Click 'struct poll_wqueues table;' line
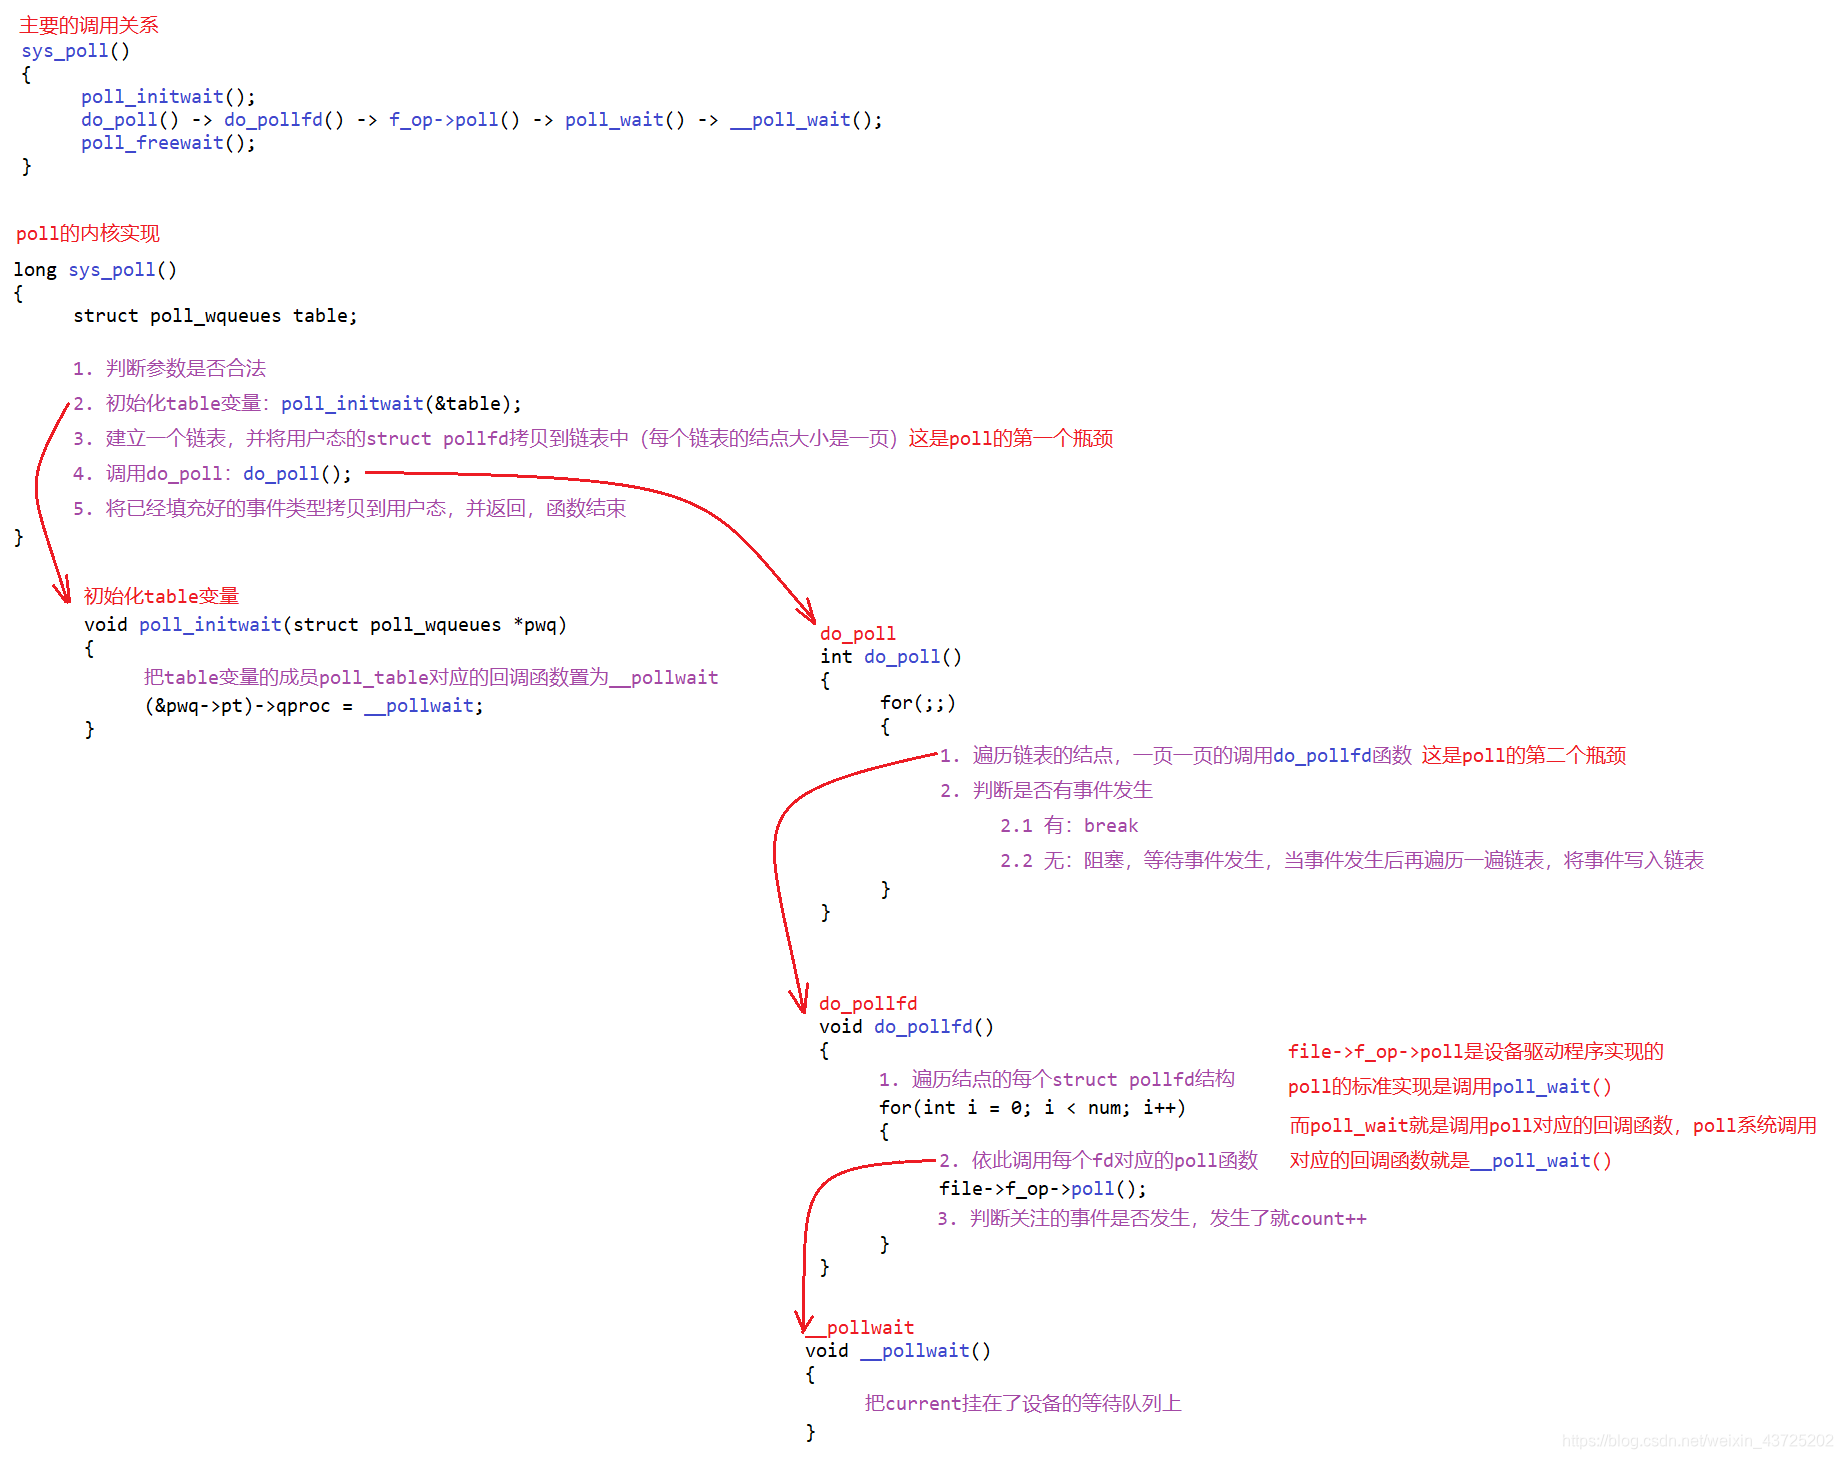Screen dimensions: 1843x1459 coord(215,315)
